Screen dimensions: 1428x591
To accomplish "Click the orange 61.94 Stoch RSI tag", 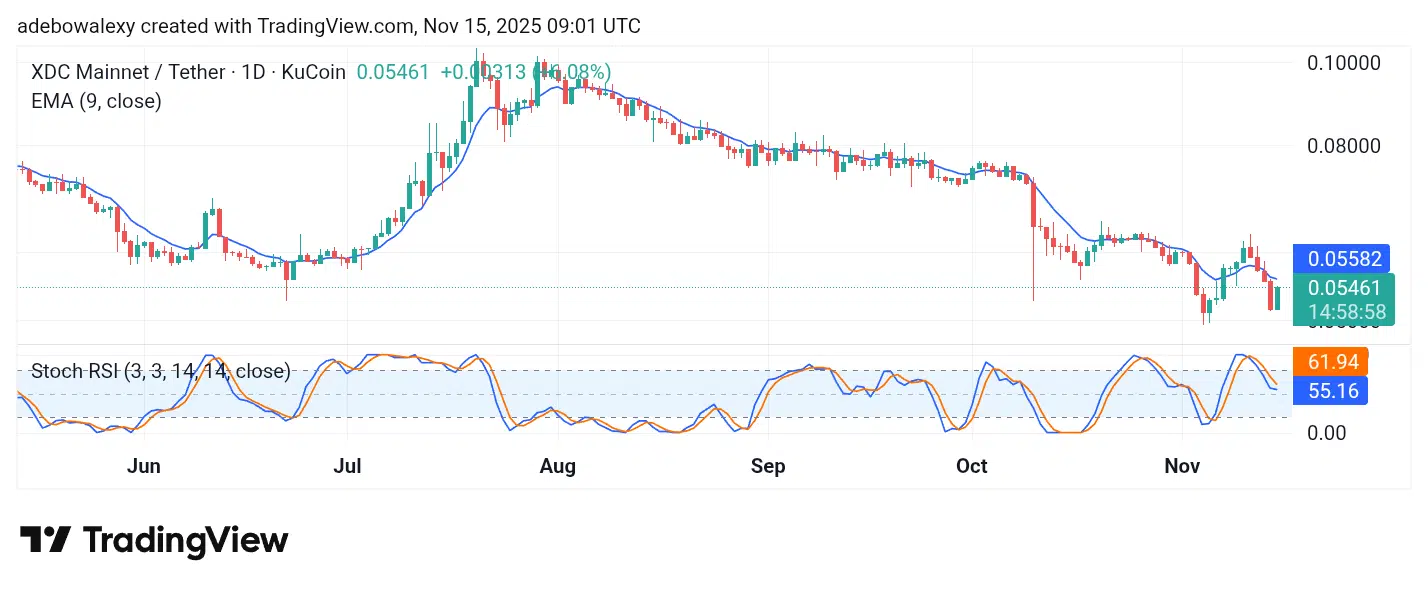I will tap(1329, 361).
